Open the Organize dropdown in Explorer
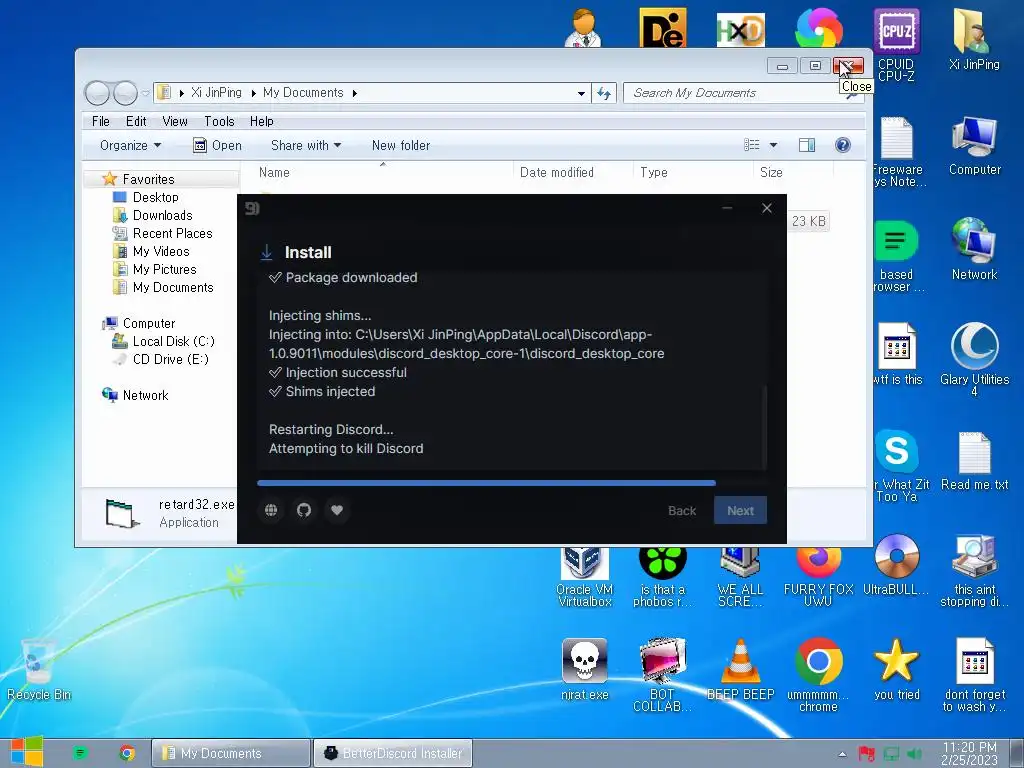 [x=130, y=146]
